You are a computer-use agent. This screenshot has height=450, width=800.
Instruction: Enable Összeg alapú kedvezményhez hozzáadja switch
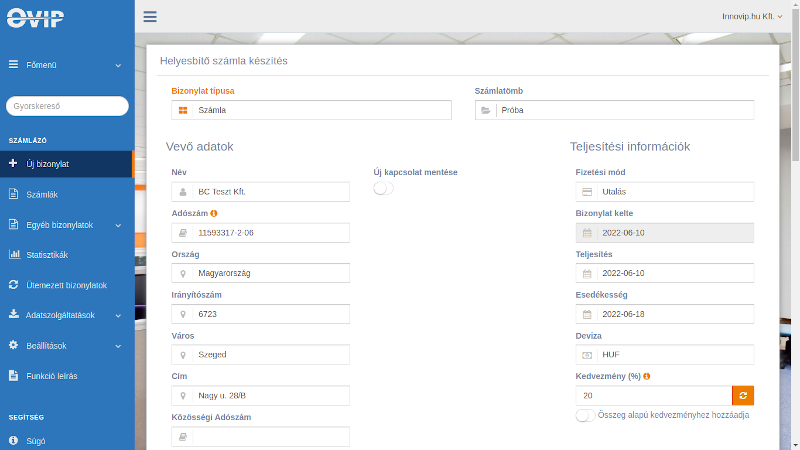click(585, 415)
